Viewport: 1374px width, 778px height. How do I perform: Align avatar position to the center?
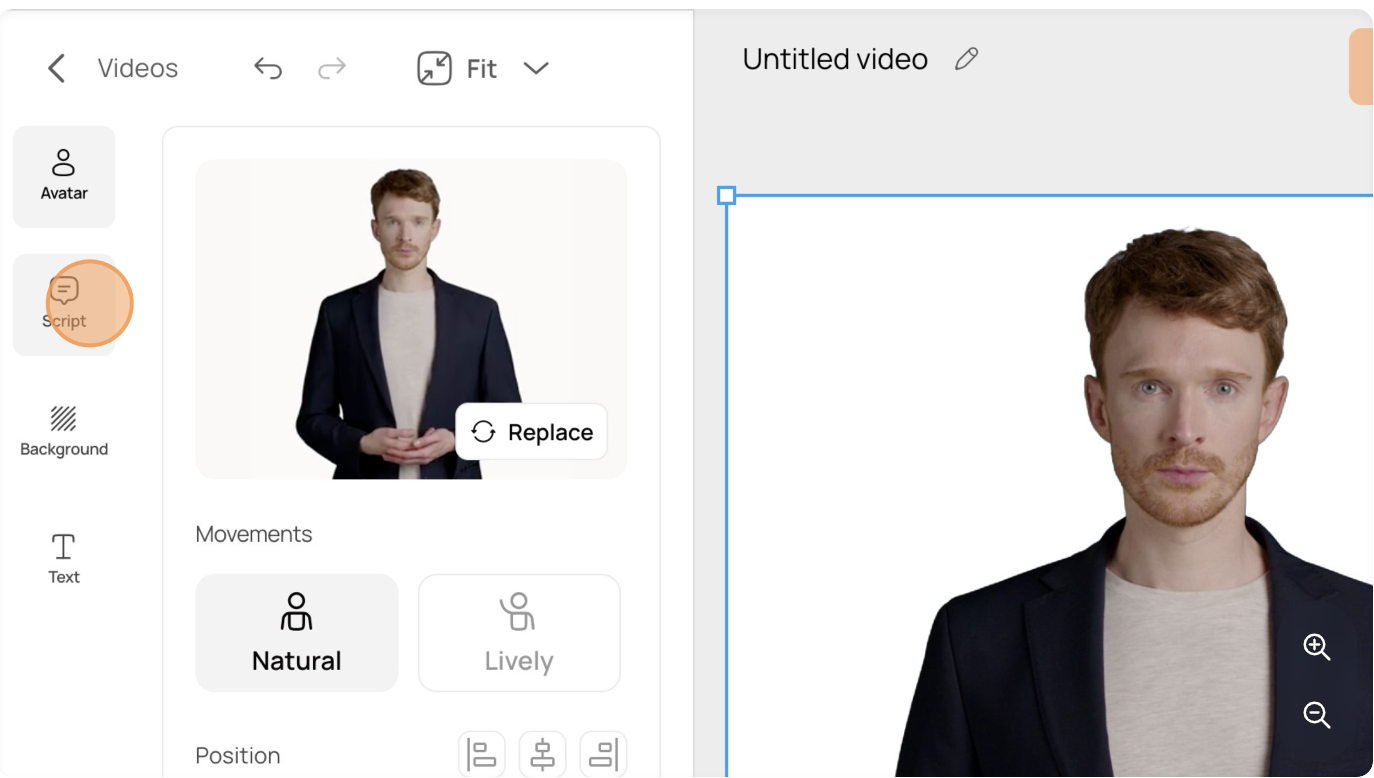(x=542, y=754)
